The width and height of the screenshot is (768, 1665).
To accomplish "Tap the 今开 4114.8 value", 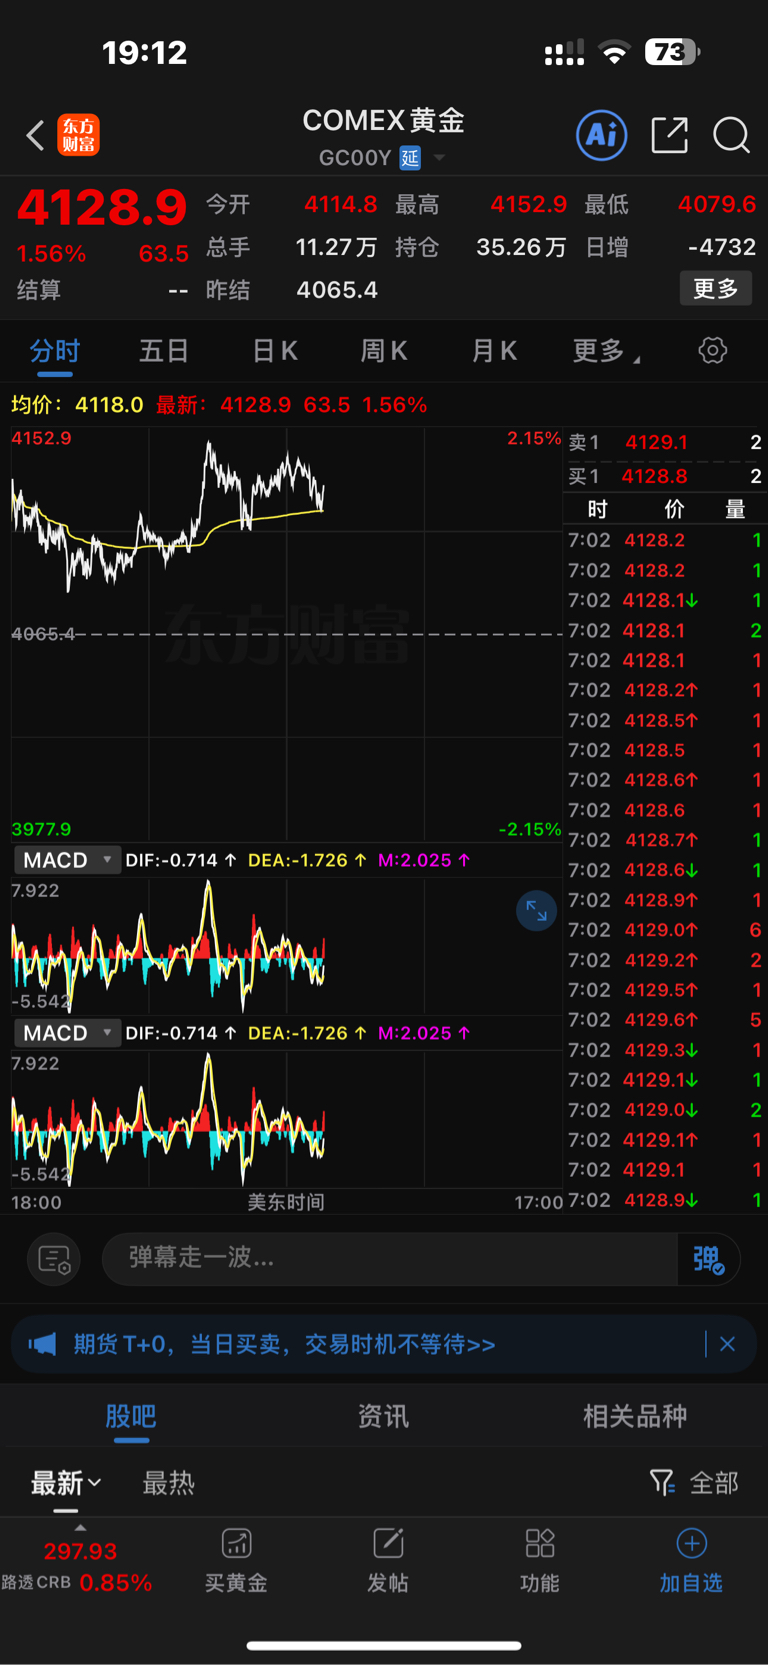I will pos(341,204).
